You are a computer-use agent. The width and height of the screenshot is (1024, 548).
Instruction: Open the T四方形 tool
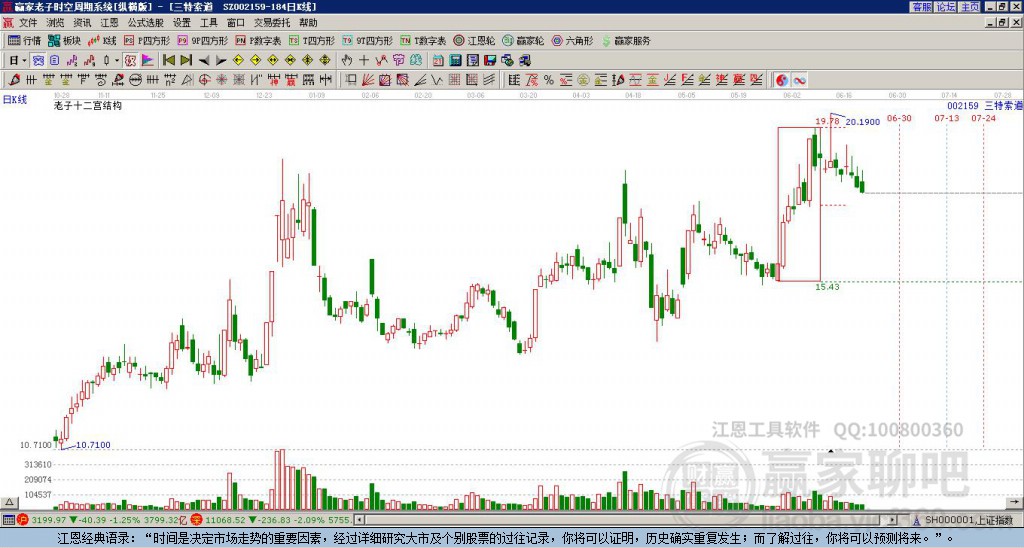[x=312, y=40]
